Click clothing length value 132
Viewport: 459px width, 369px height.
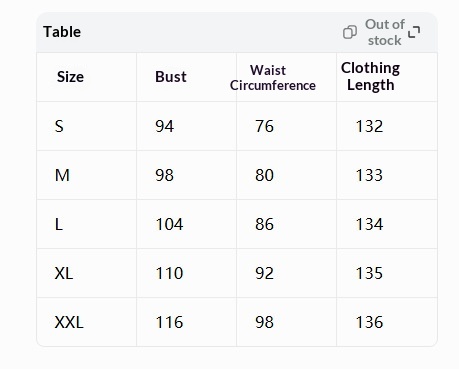pyautogui.click(x=369, y=126)
